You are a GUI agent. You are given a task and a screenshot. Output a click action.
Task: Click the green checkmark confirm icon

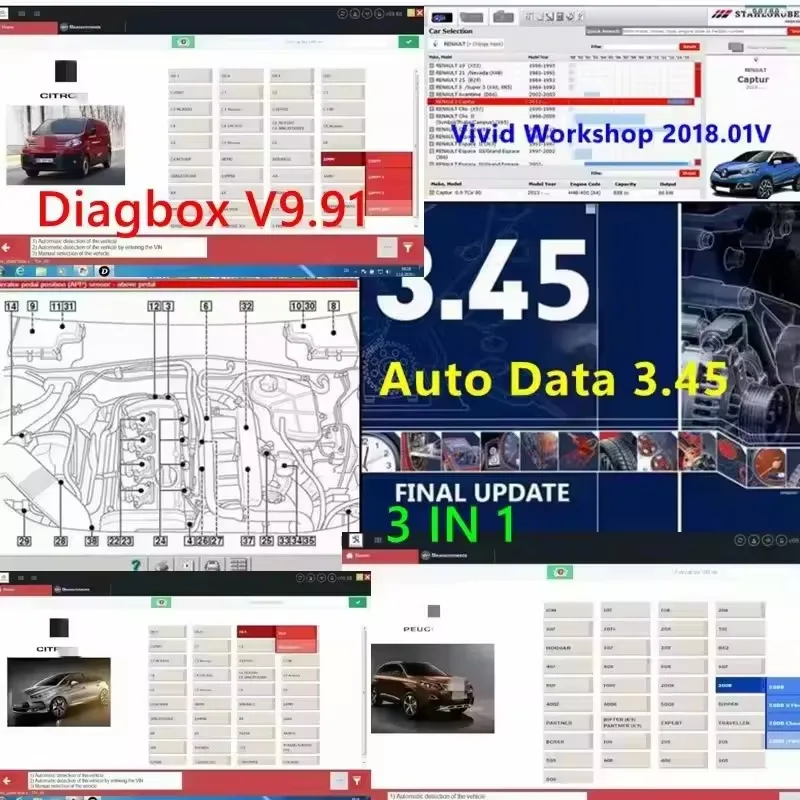coord(408,40)
